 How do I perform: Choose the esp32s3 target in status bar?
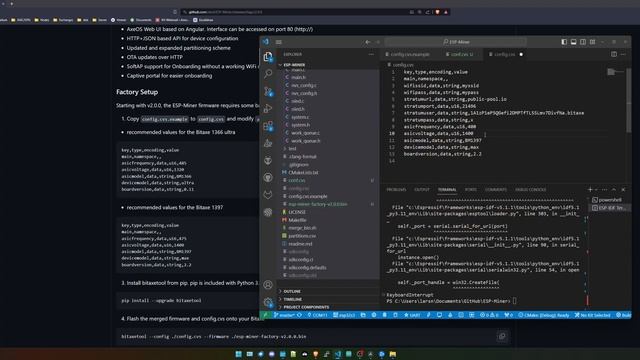344,315
